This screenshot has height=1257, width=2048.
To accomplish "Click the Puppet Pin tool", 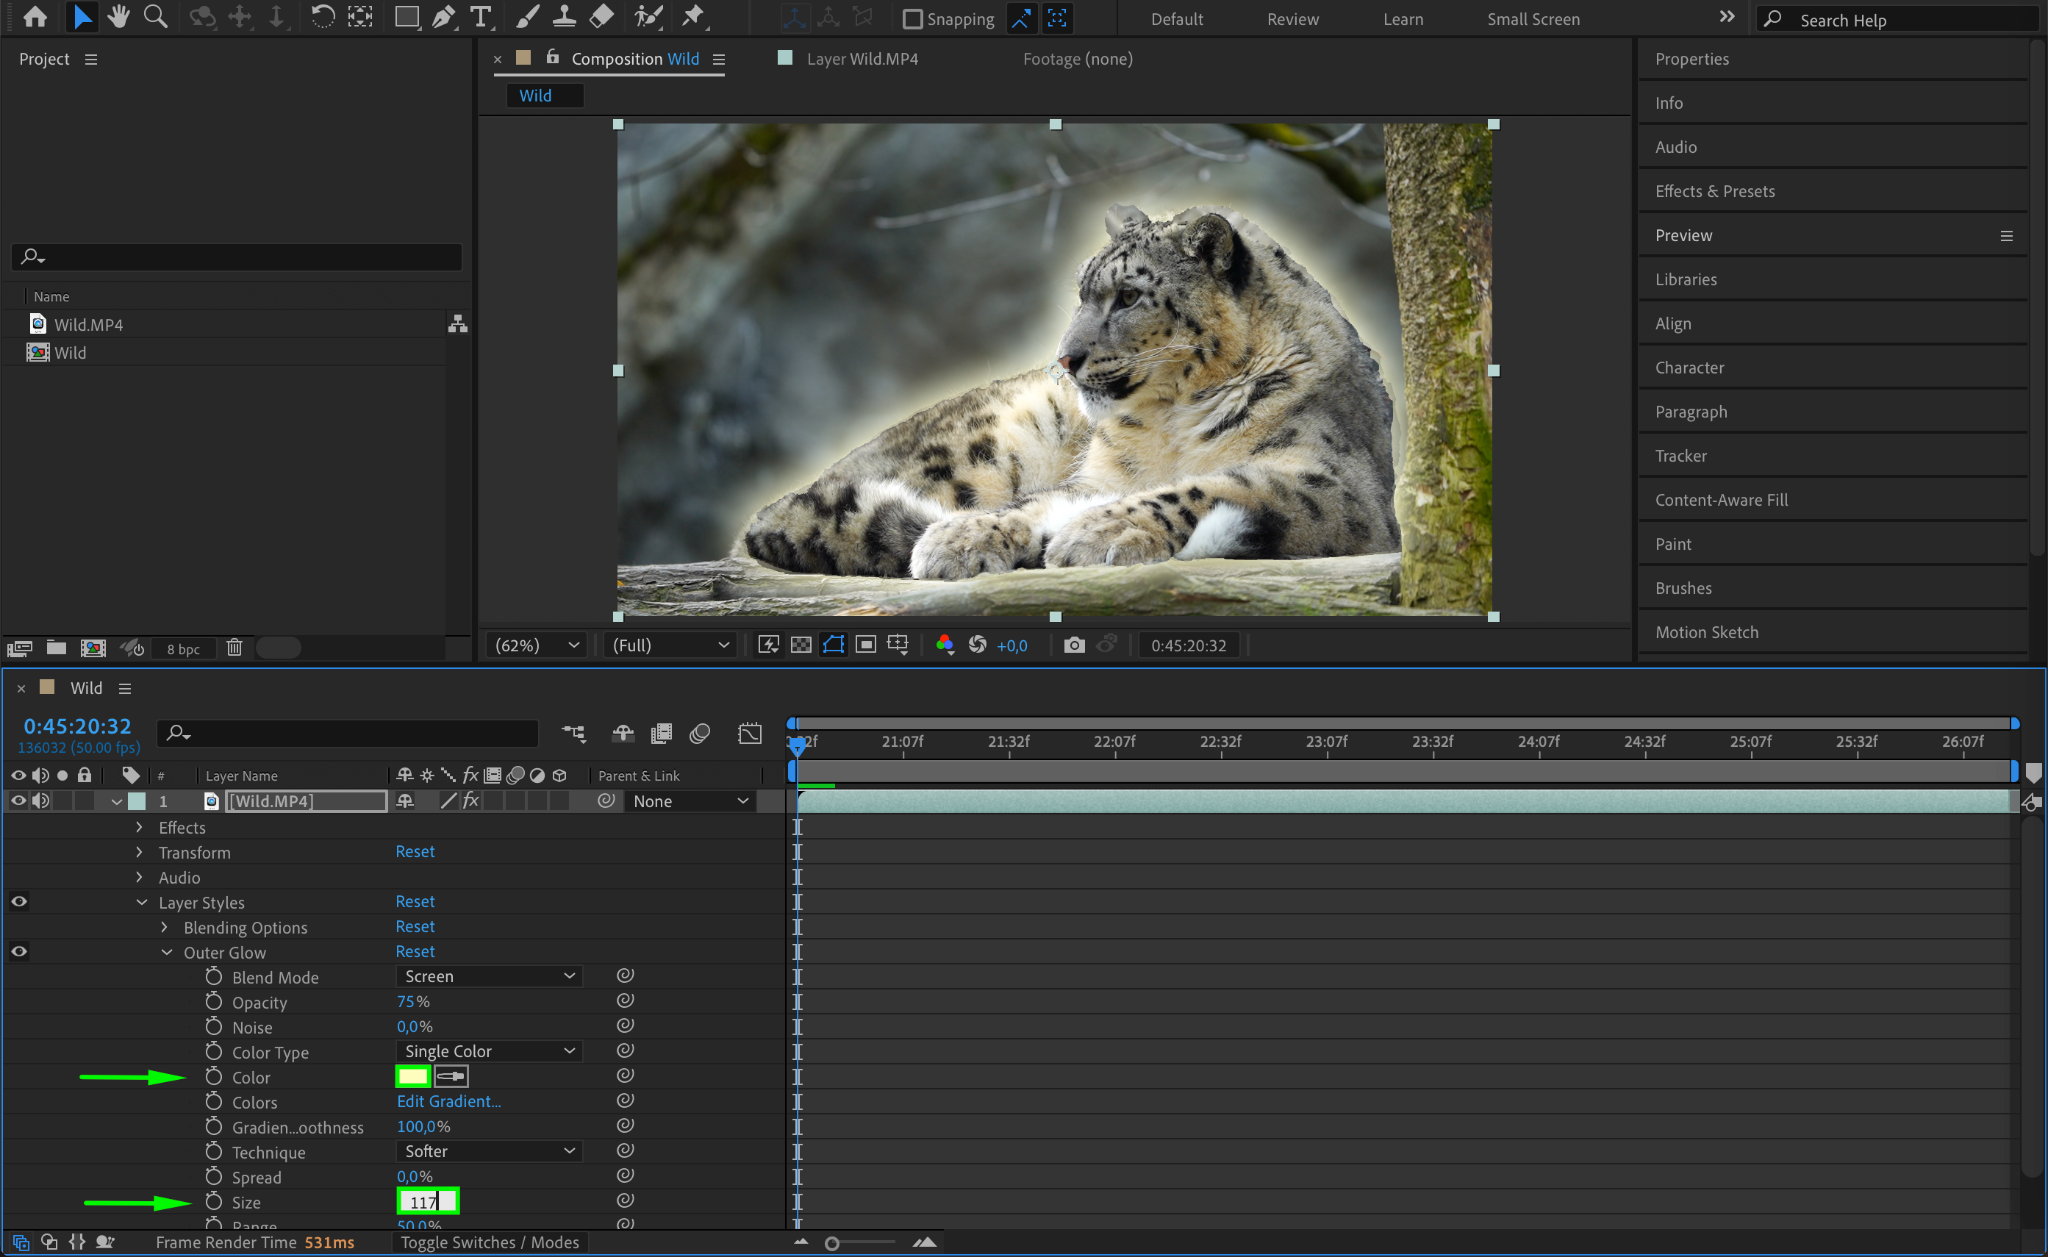I will (x=692, y=17).
